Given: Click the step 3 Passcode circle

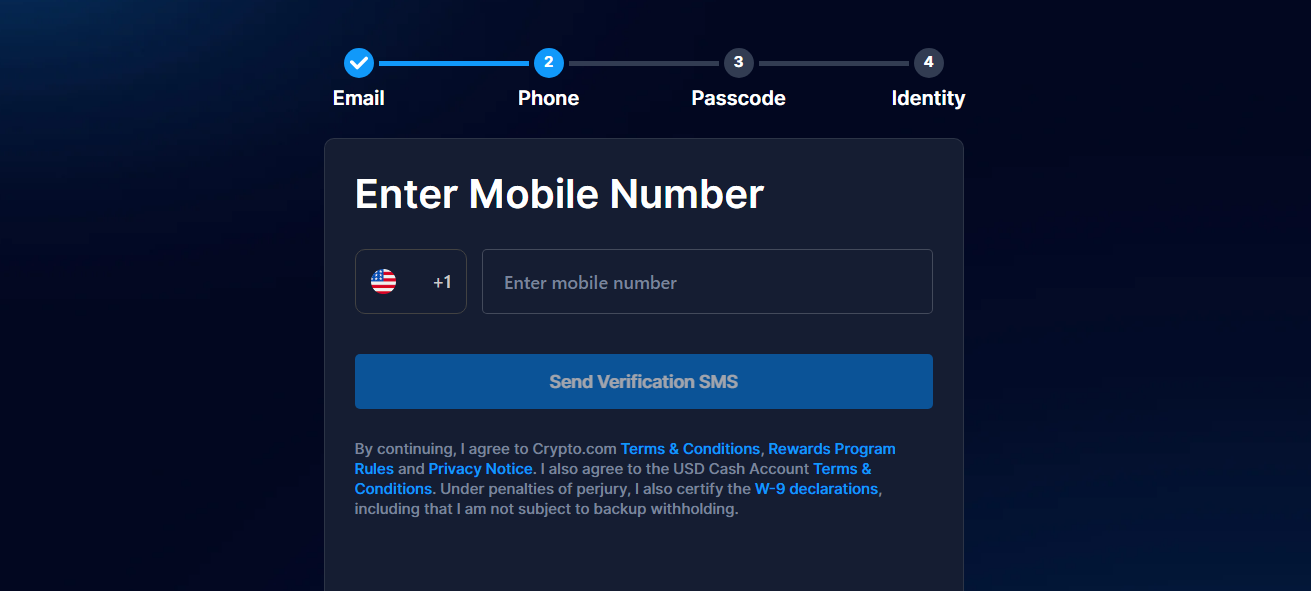Looking at the screenshot, I should pyautogui.click(x=738, y=63).
